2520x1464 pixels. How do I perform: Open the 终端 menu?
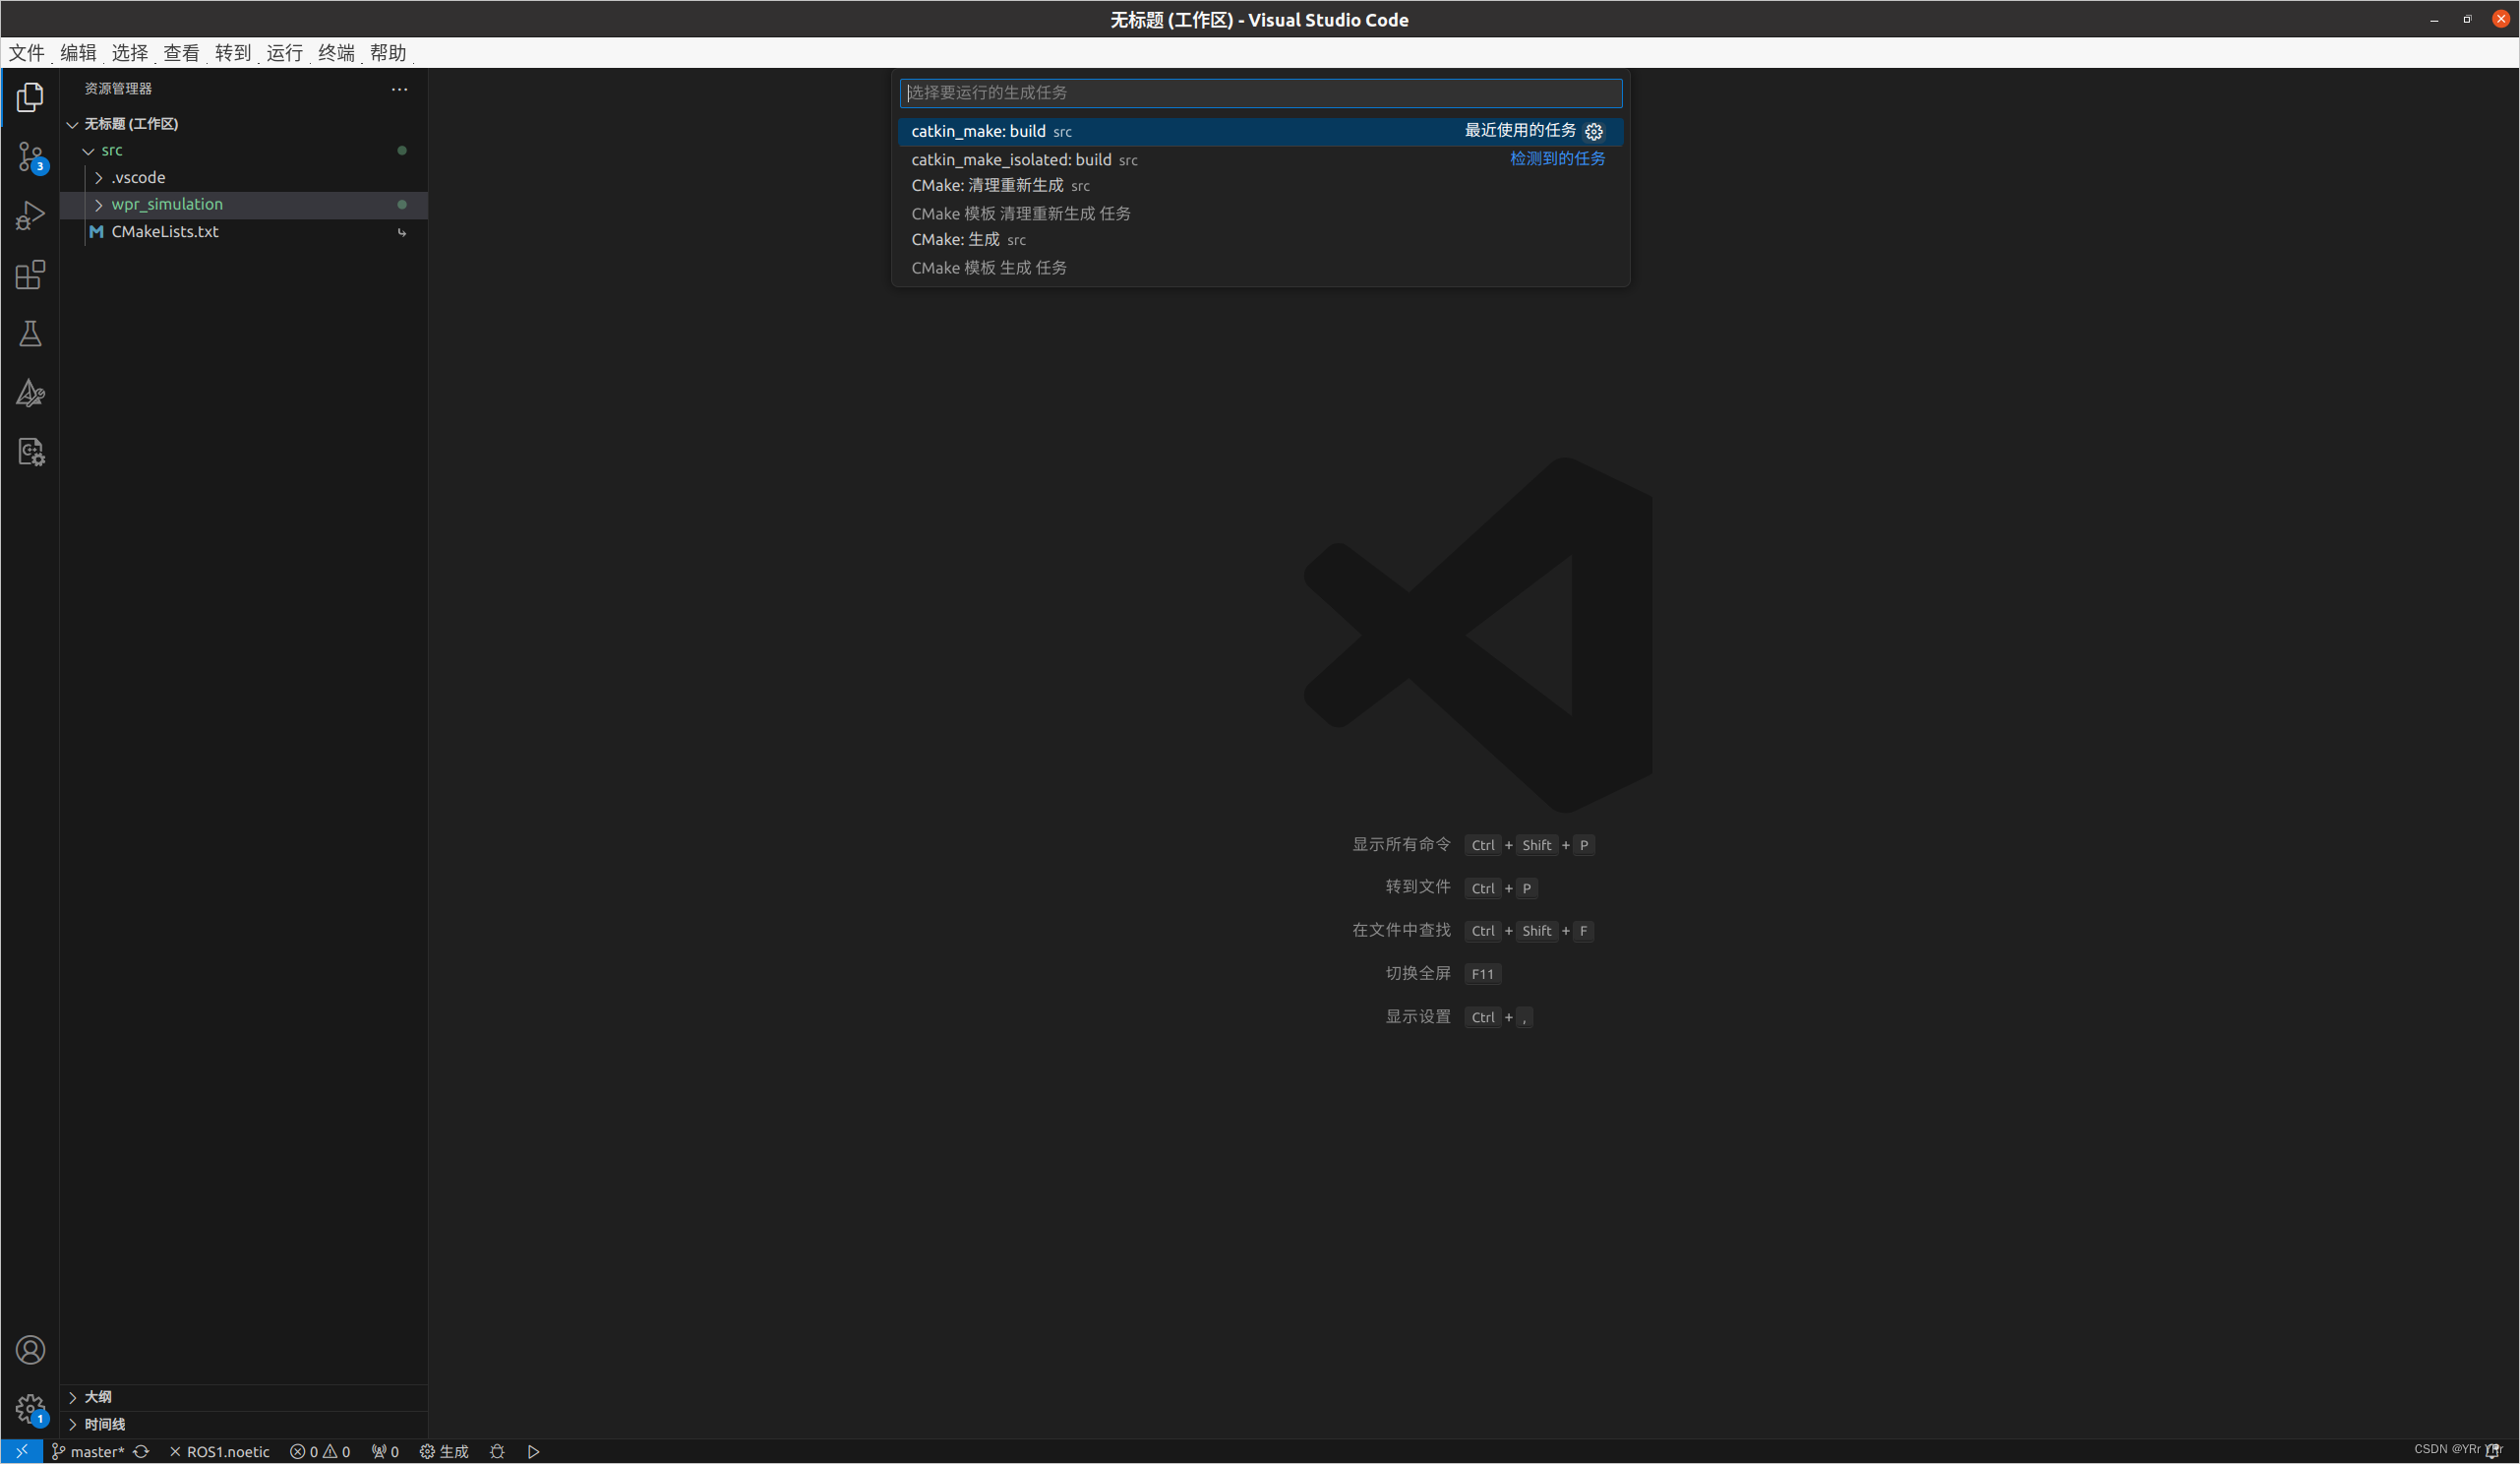point(336,53)
